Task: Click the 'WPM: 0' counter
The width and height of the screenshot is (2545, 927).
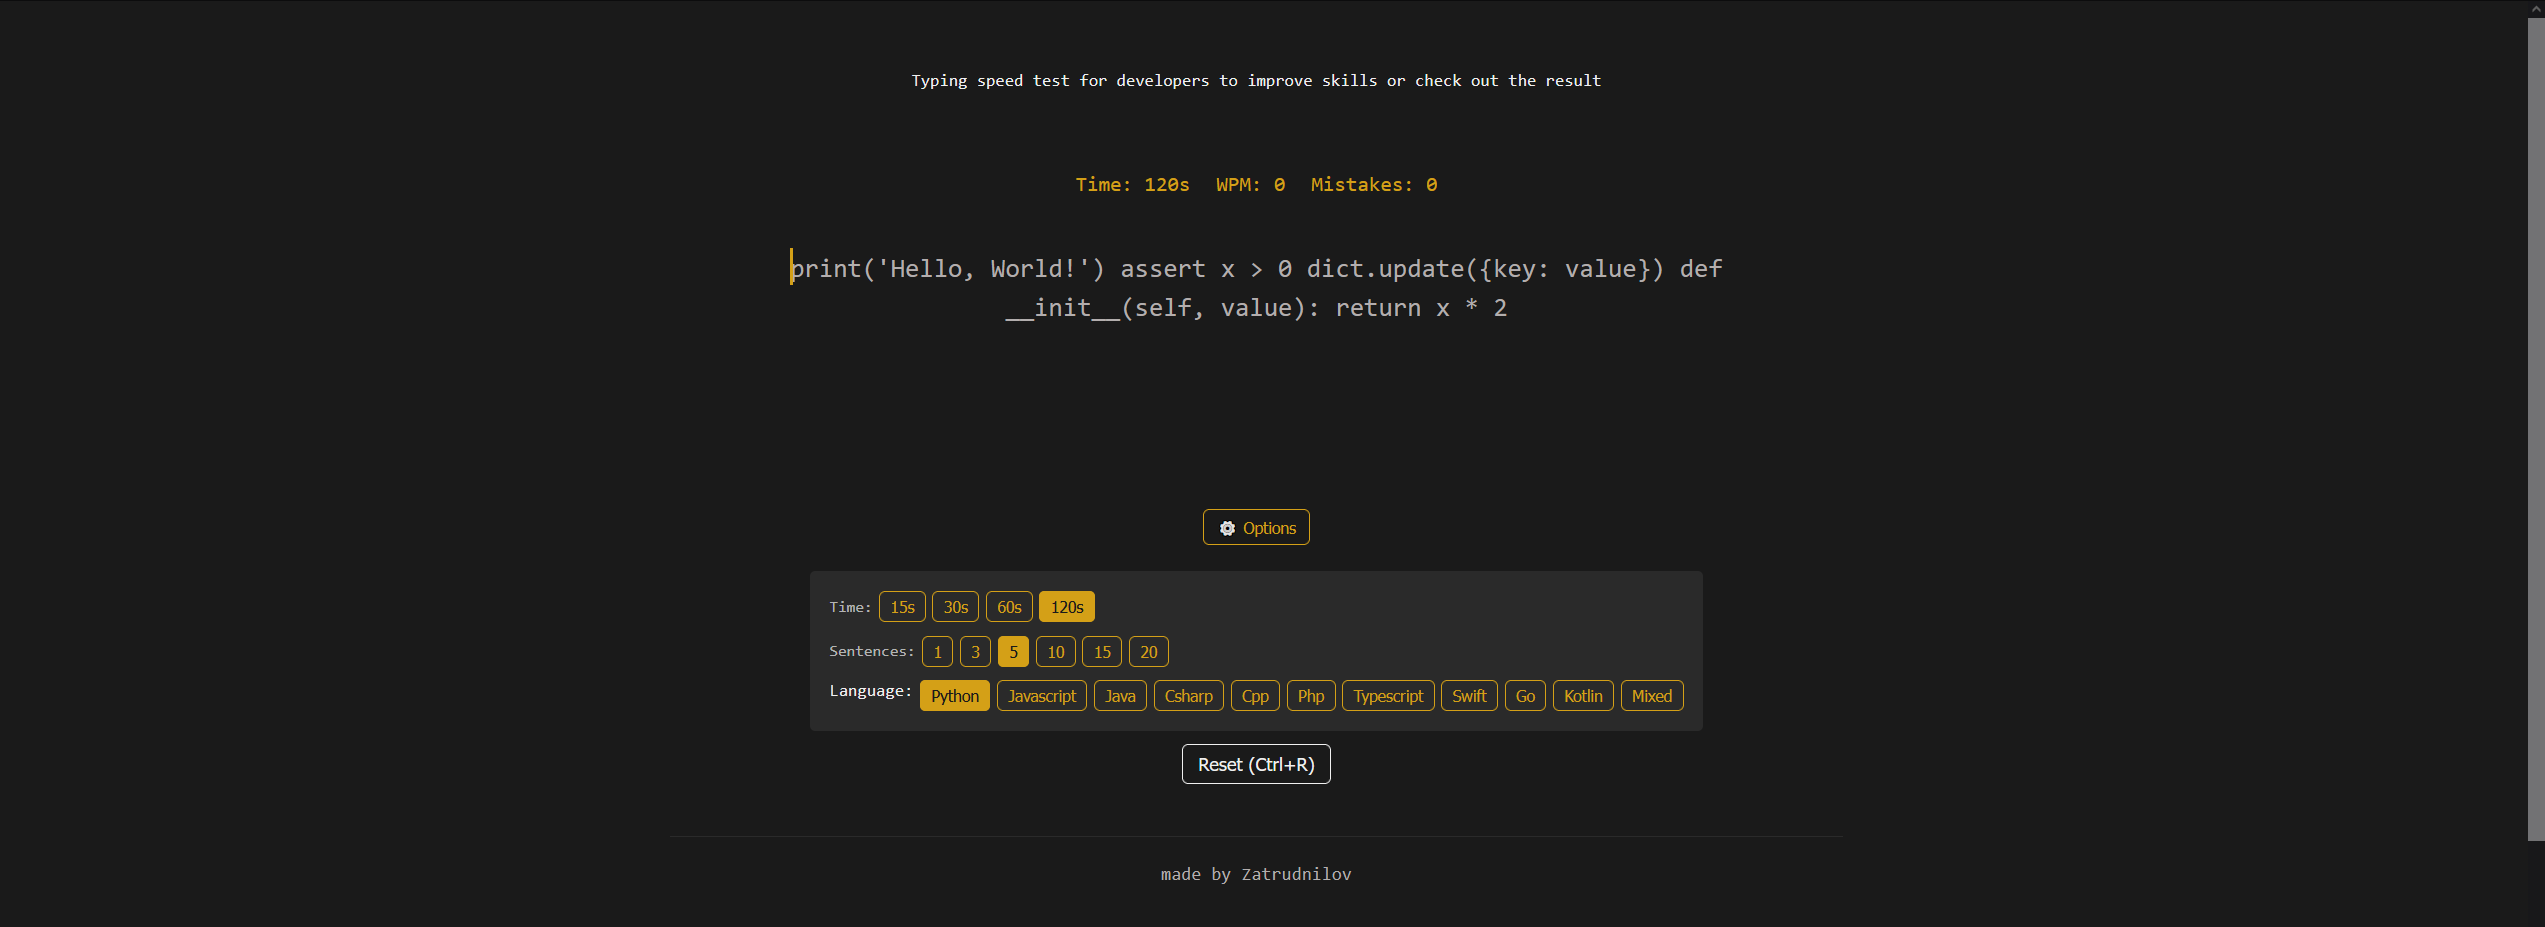Action: click(x=1250, y=185)
